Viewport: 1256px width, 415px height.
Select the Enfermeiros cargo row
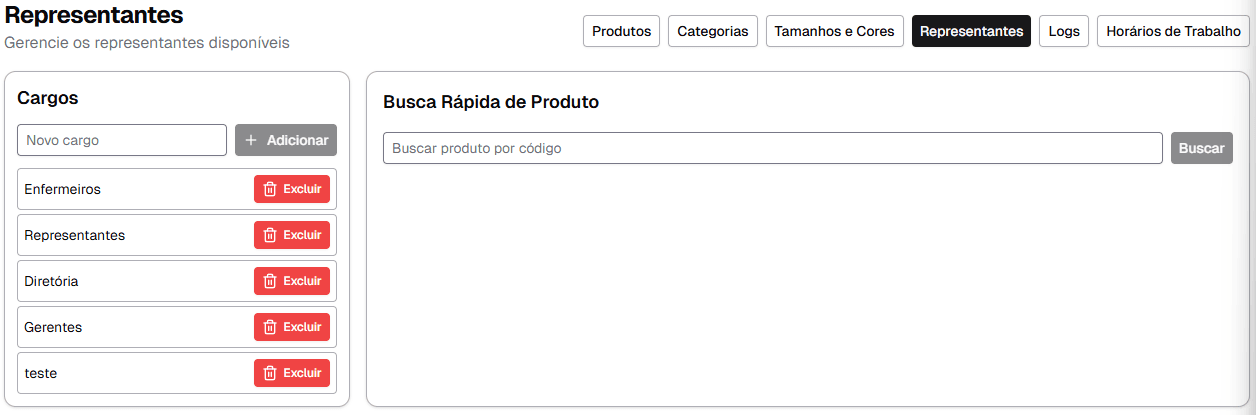pos(130,189)
